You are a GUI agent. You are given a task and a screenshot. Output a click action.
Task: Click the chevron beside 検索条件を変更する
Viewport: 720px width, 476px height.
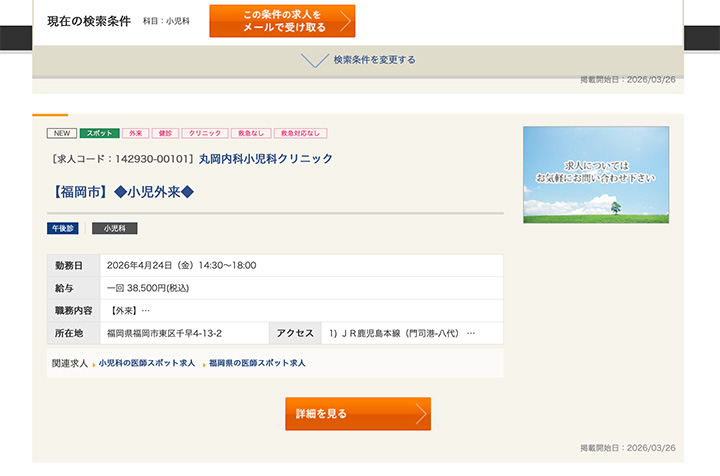pyautogui.click(x=315, y=60)
